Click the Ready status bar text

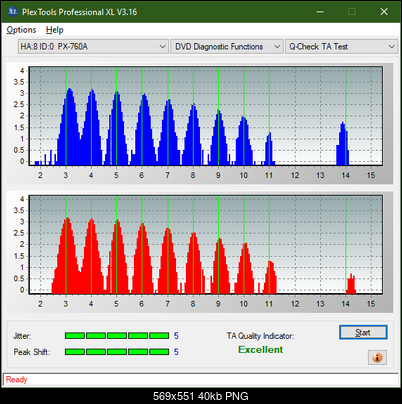17,380
